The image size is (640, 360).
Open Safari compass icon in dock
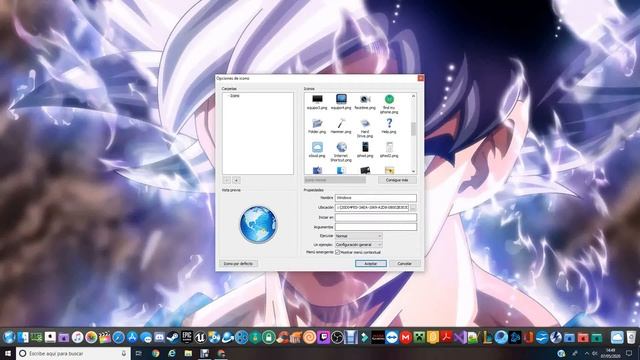(118, 337)
